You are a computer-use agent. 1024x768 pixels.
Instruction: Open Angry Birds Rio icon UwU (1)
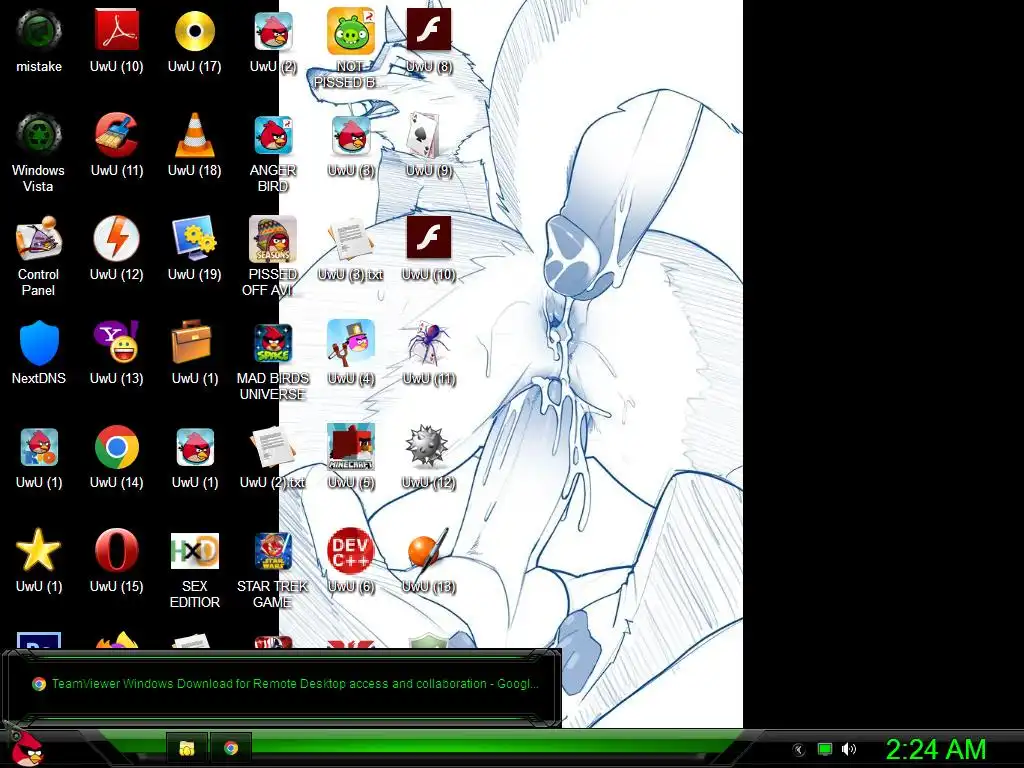point(39,456)
